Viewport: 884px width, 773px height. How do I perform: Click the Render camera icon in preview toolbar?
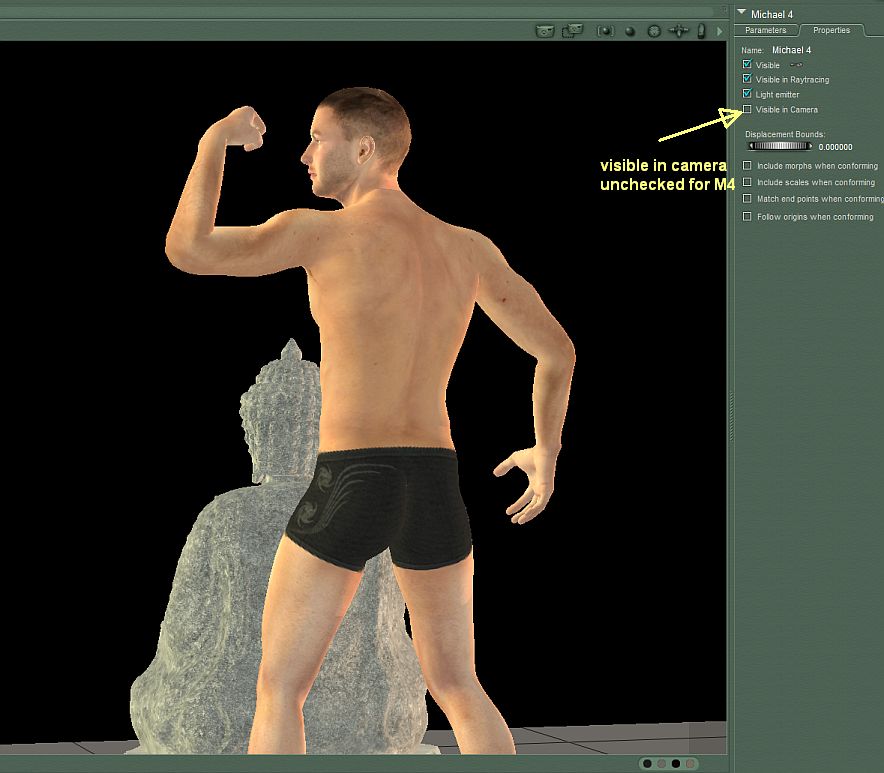click(544, 31)
